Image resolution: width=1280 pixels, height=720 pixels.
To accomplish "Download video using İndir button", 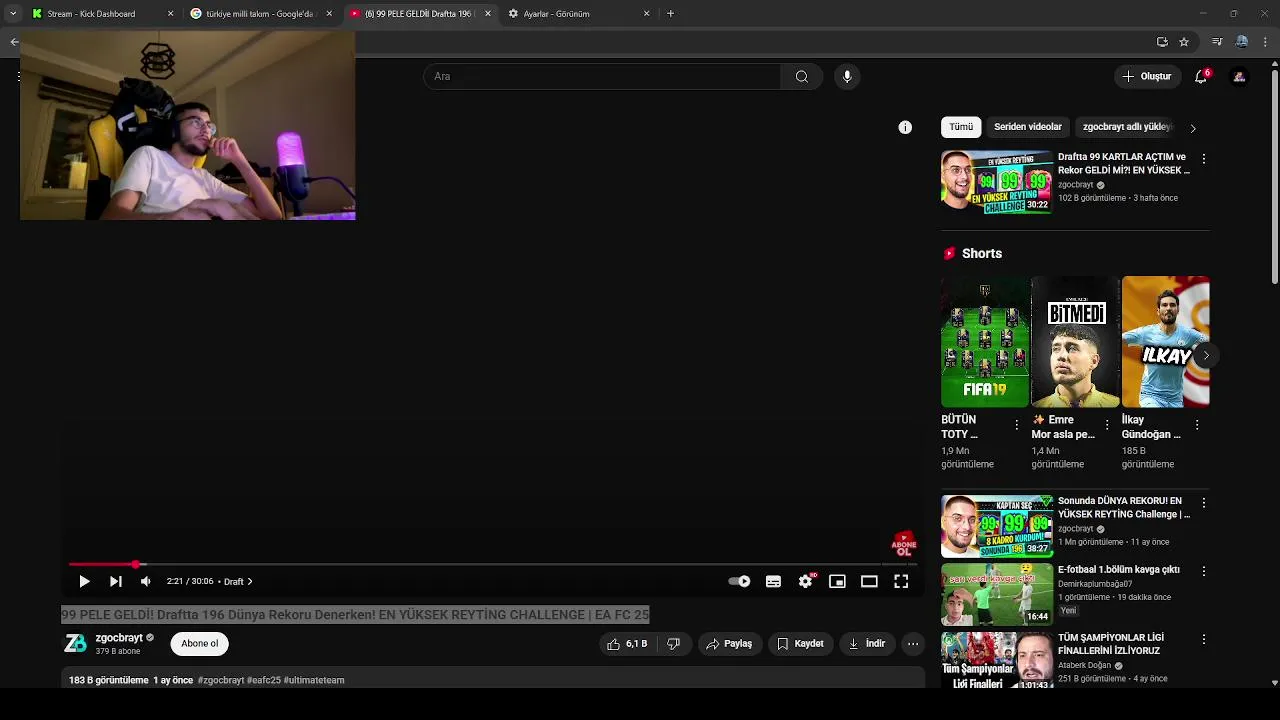I will point(867,644).
